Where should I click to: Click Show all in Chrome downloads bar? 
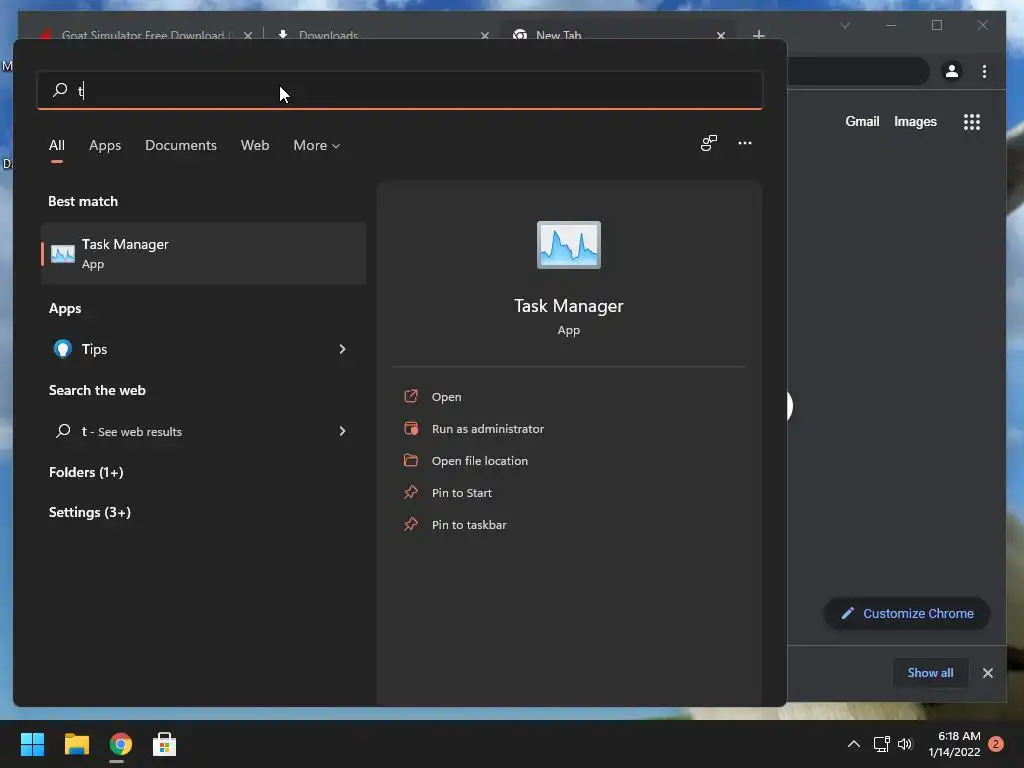pos(930,673)
